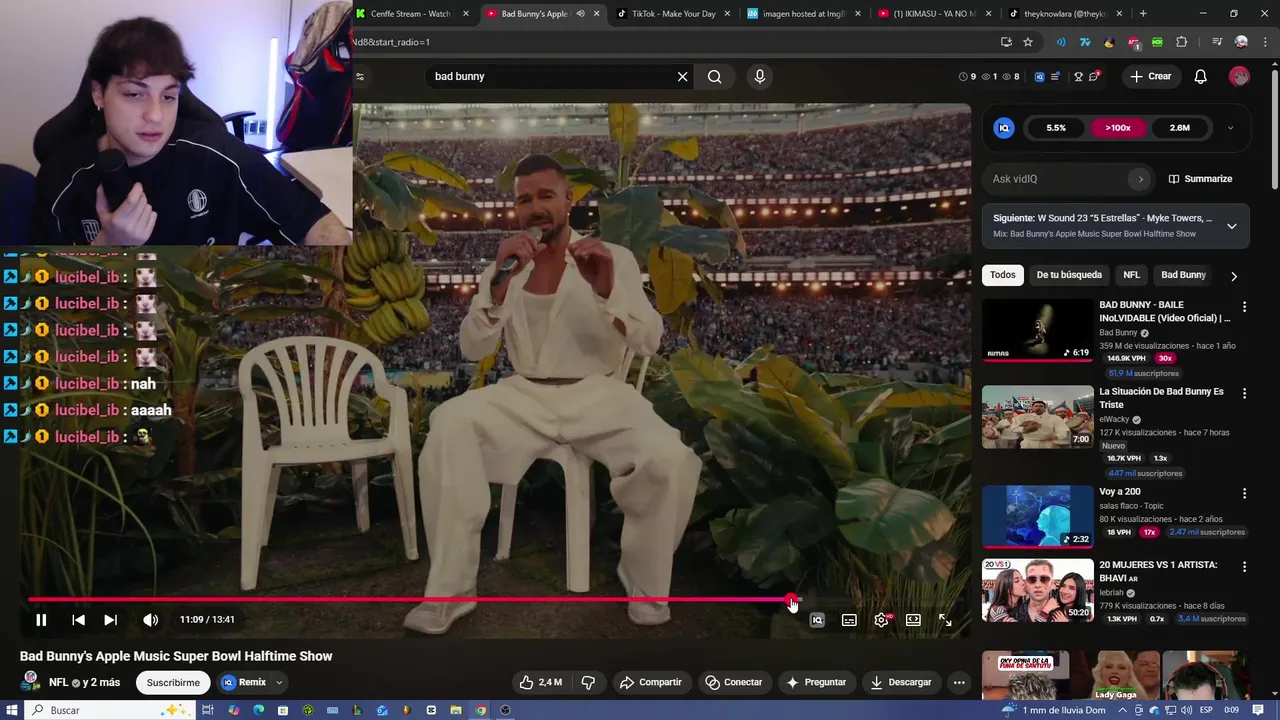Clear the bad bunny search text

pyautogui.click(x=683, y=76)
